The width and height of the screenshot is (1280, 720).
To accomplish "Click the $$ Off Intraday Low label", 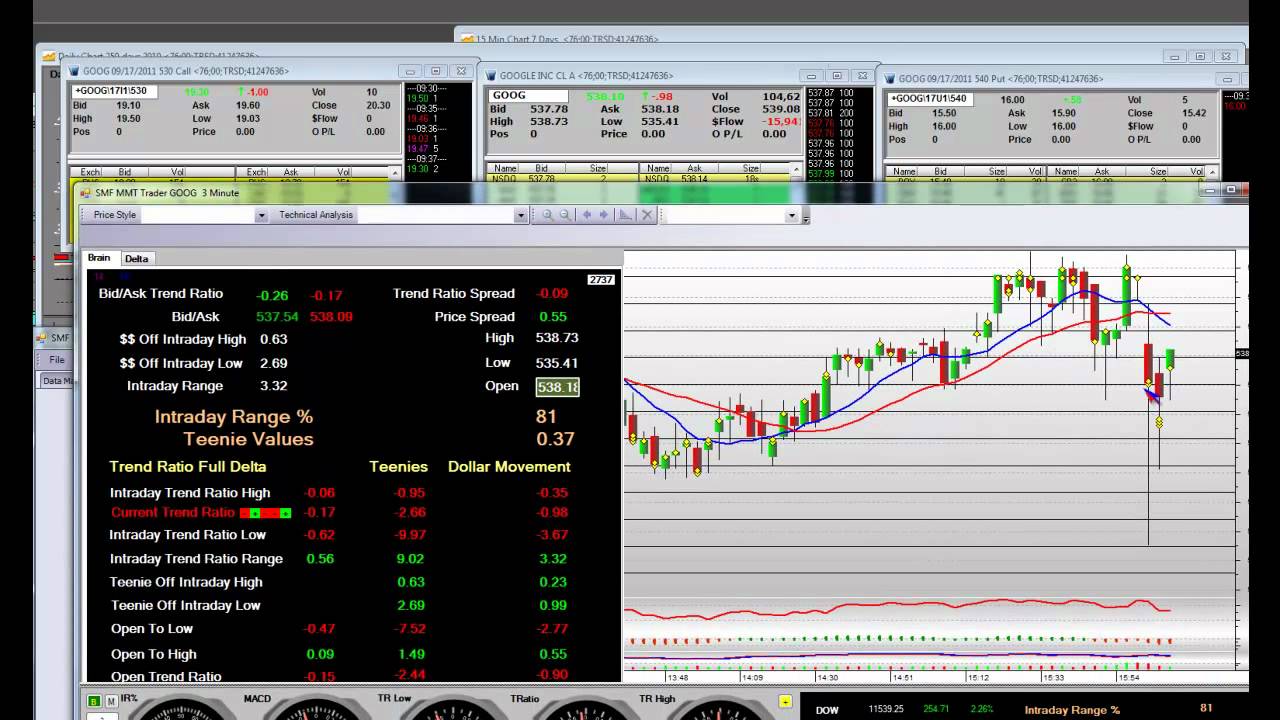I will [181, 363].
